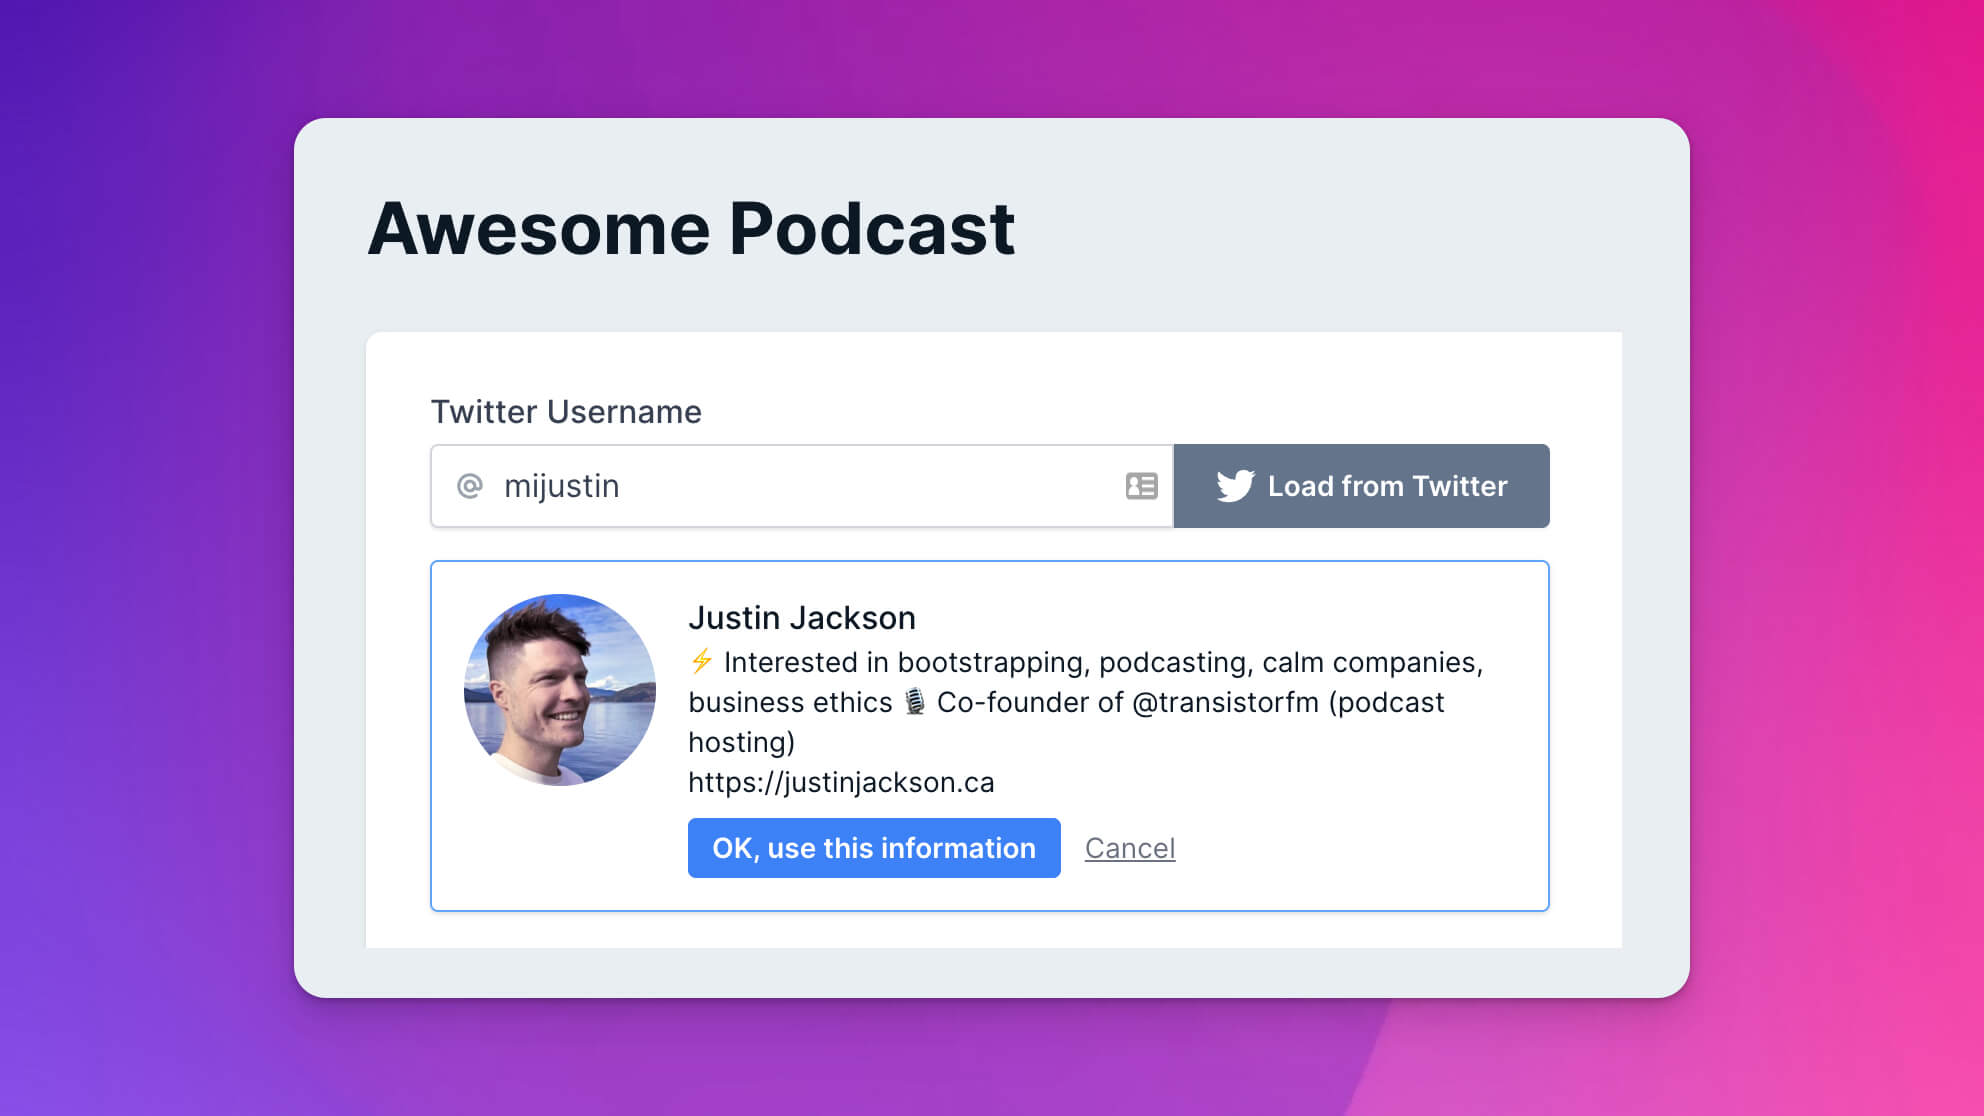Click the Twitter Username label
Screen dimensions: 1984x1116
pos(566,412)
